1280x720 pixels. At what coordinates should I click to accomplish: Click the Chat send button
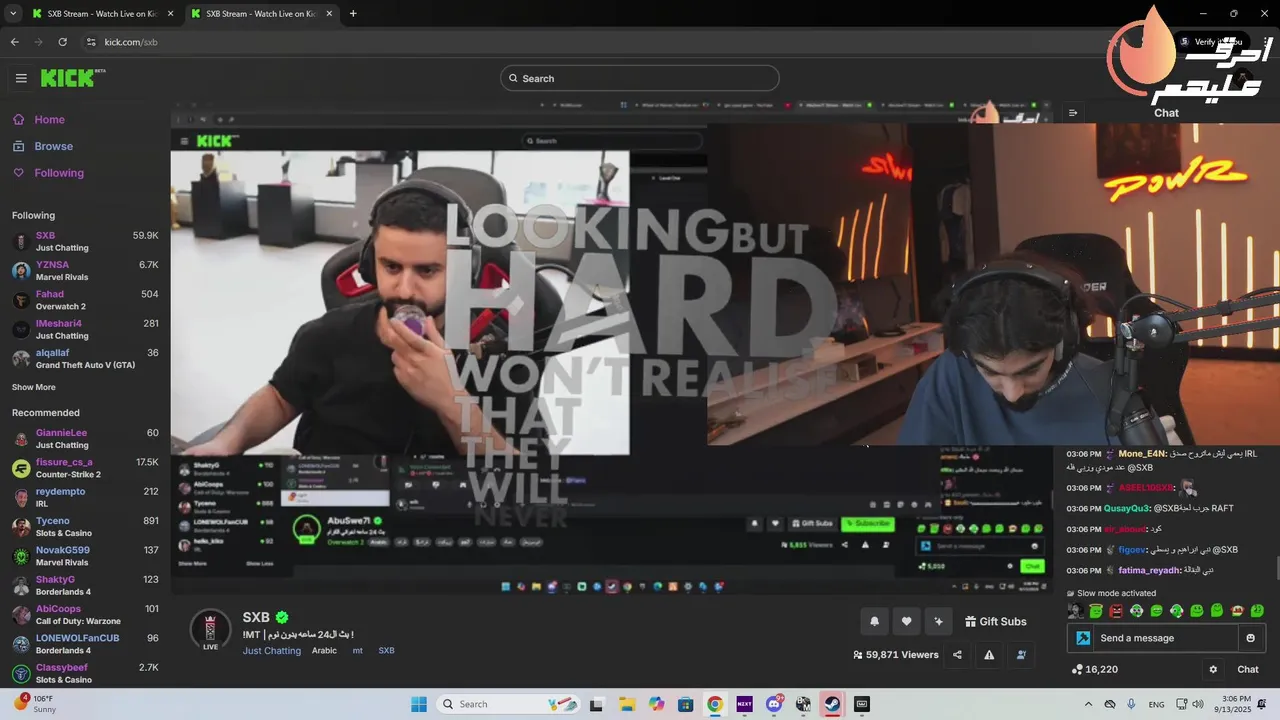[x=1248, y=670]
